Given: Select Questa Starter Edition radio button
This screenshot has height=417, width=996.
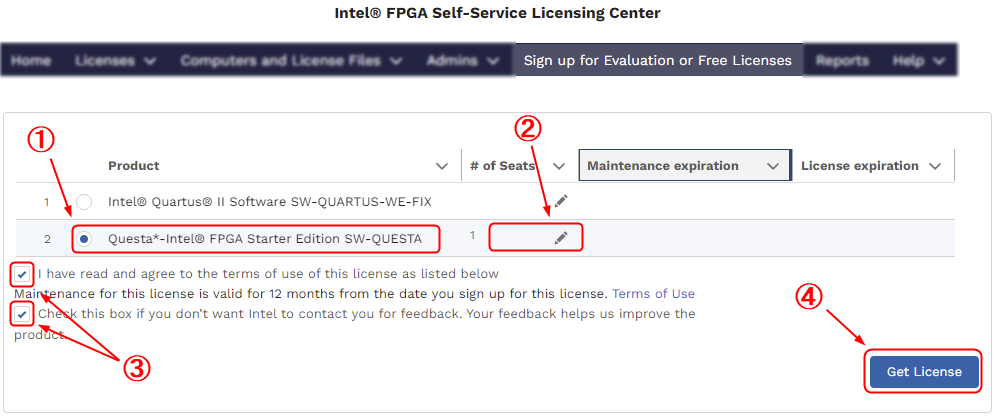Looking at the screenshot, I should (84, 239).
